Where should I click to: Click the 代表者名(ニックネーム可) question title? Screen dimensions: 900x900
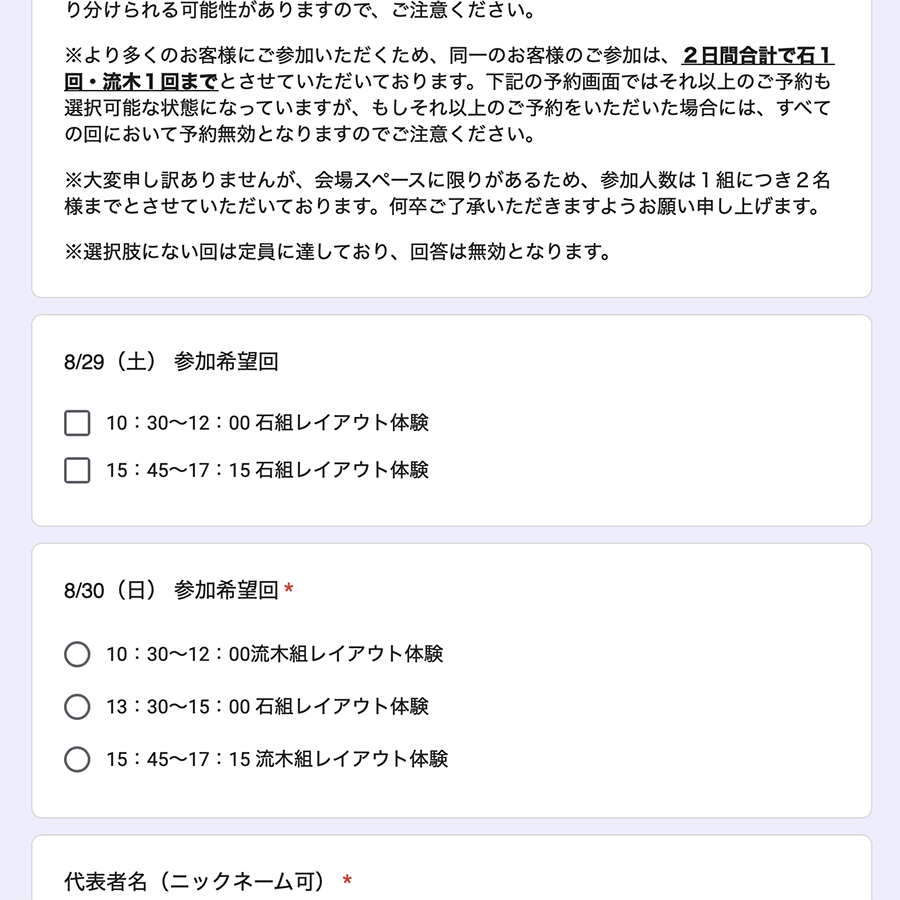pyautogui.click(x=196, y=881)
